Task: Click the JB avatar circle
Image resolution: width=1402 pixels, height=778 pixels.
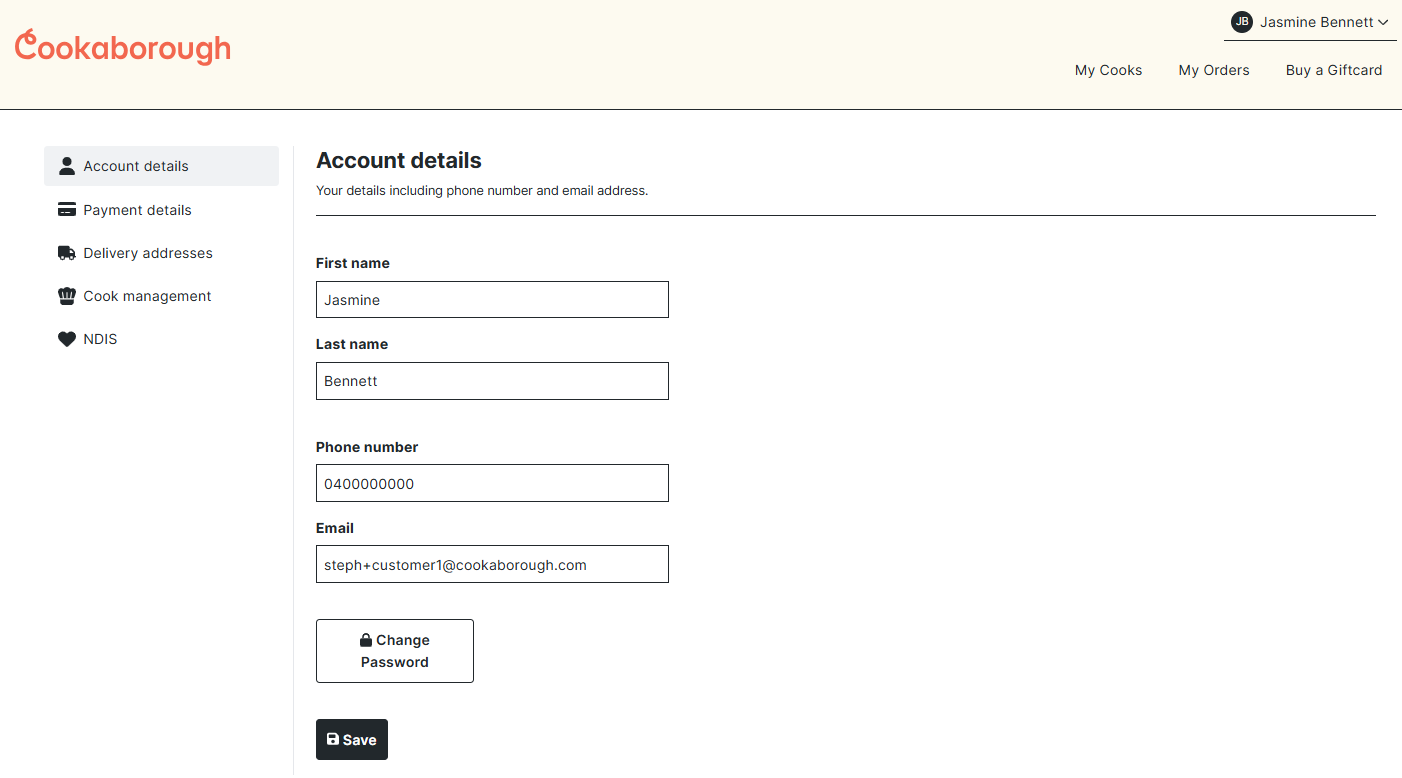Action: point(1242,22)
